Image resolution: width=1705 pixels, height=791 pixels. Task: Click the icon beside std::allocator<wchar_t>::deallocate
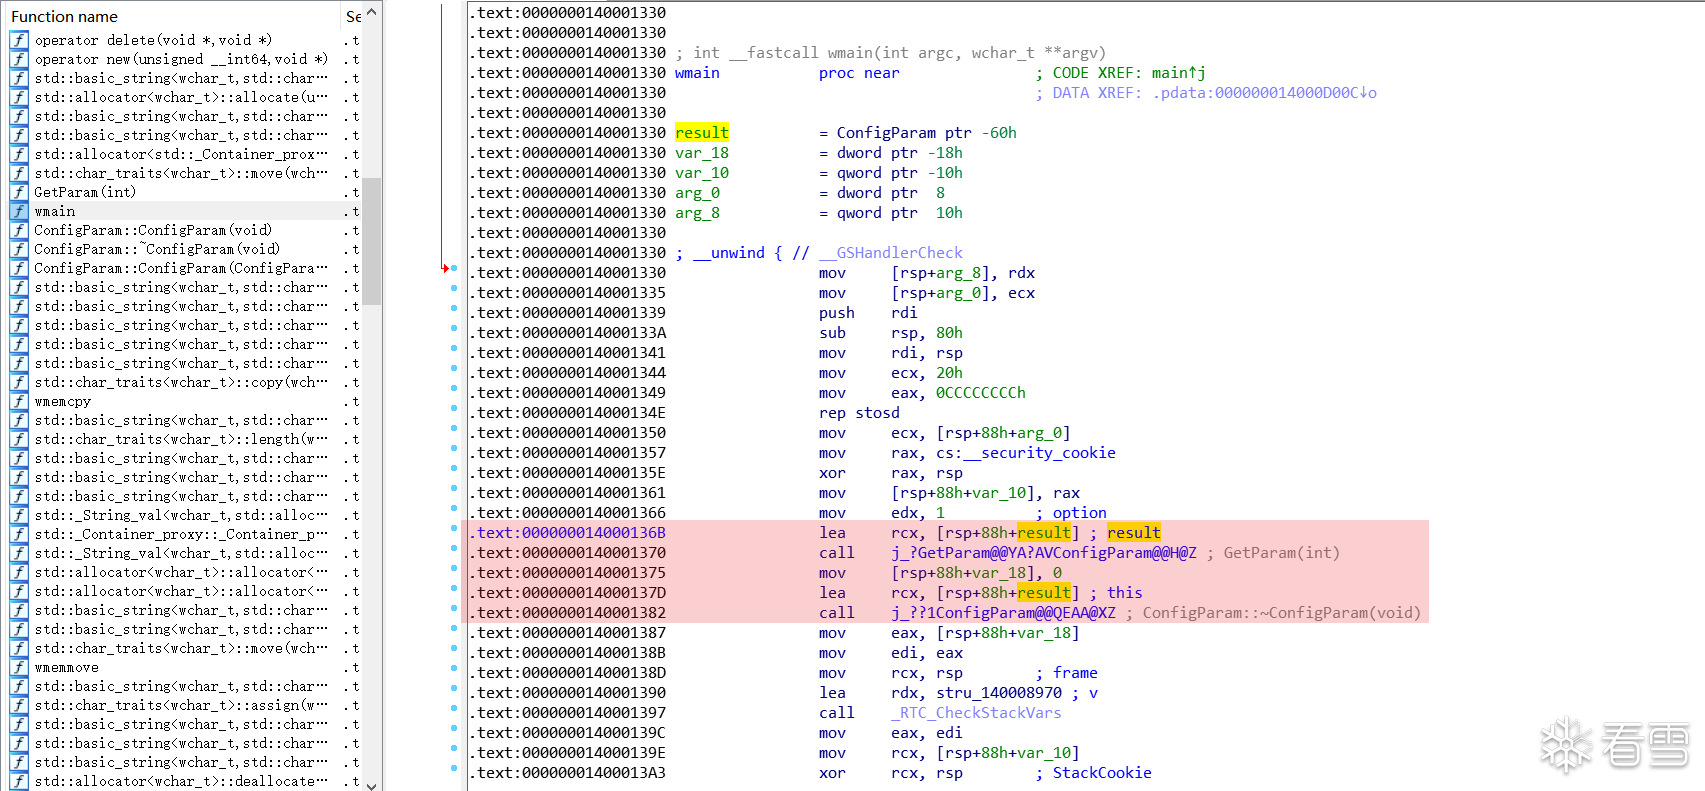tap(19, 781)
